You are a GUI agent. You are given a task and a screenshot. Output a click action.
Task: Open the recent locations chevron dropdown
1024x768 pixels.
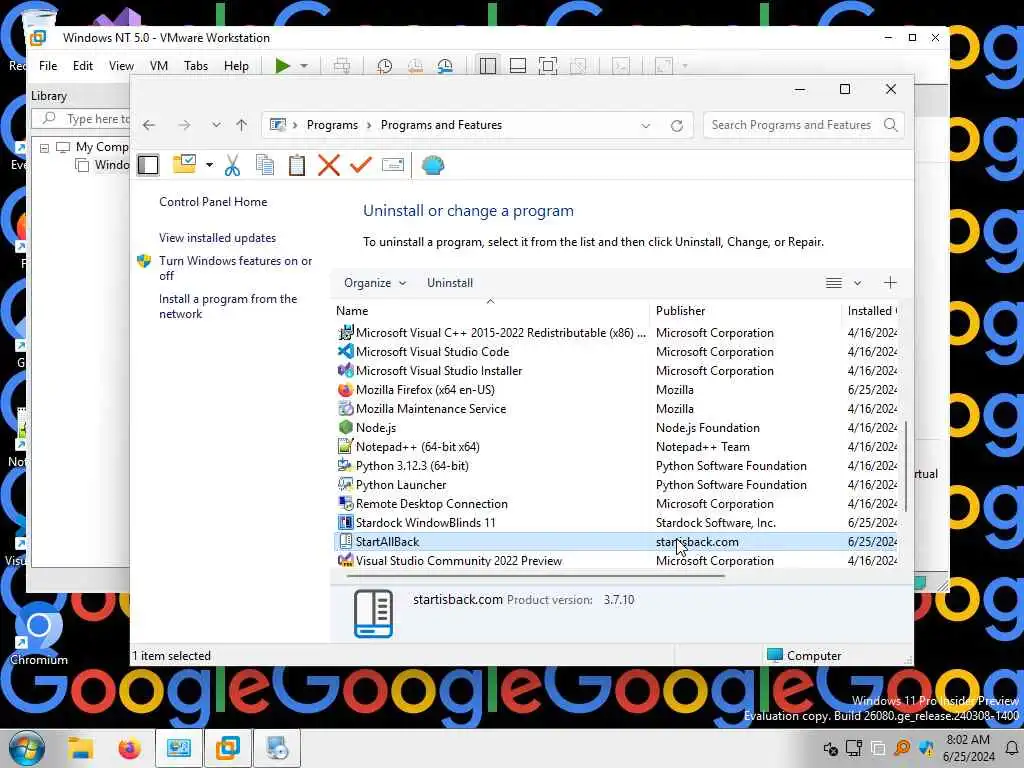click(x=216, y=125)
